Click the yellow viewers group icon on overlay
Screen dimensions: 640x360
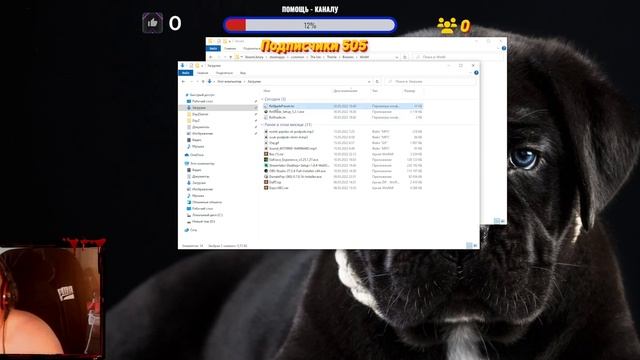(x=447, y=26)
